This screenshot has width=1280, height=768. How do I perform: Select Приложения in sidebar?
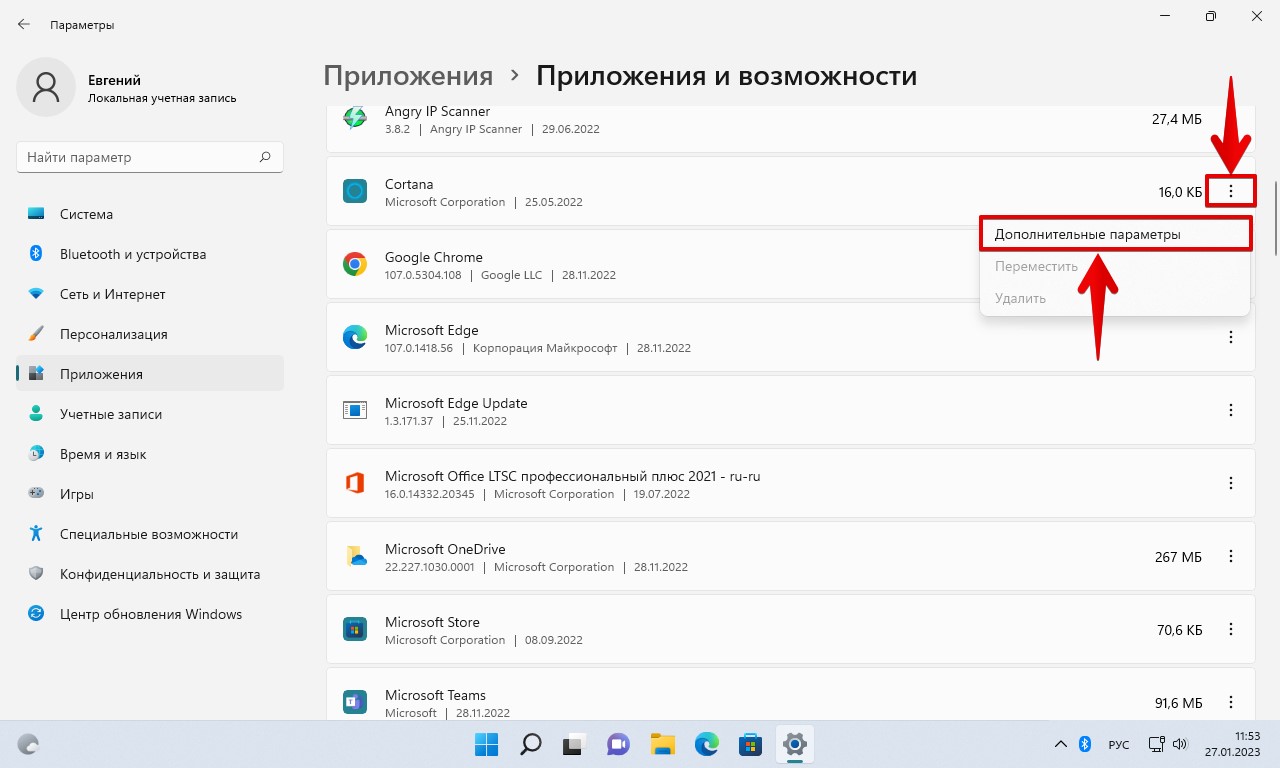[x=150, y=374]
